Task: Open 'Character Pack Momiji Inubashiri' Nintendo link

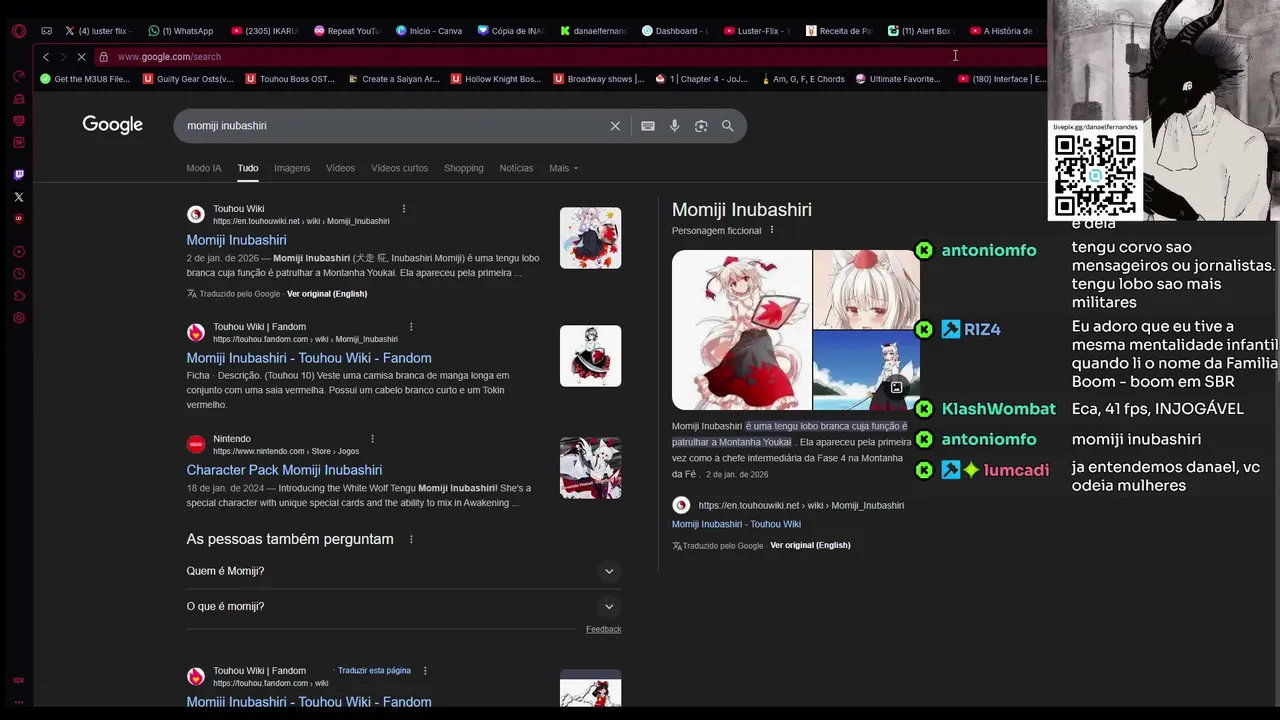Action: pos(284,470)
